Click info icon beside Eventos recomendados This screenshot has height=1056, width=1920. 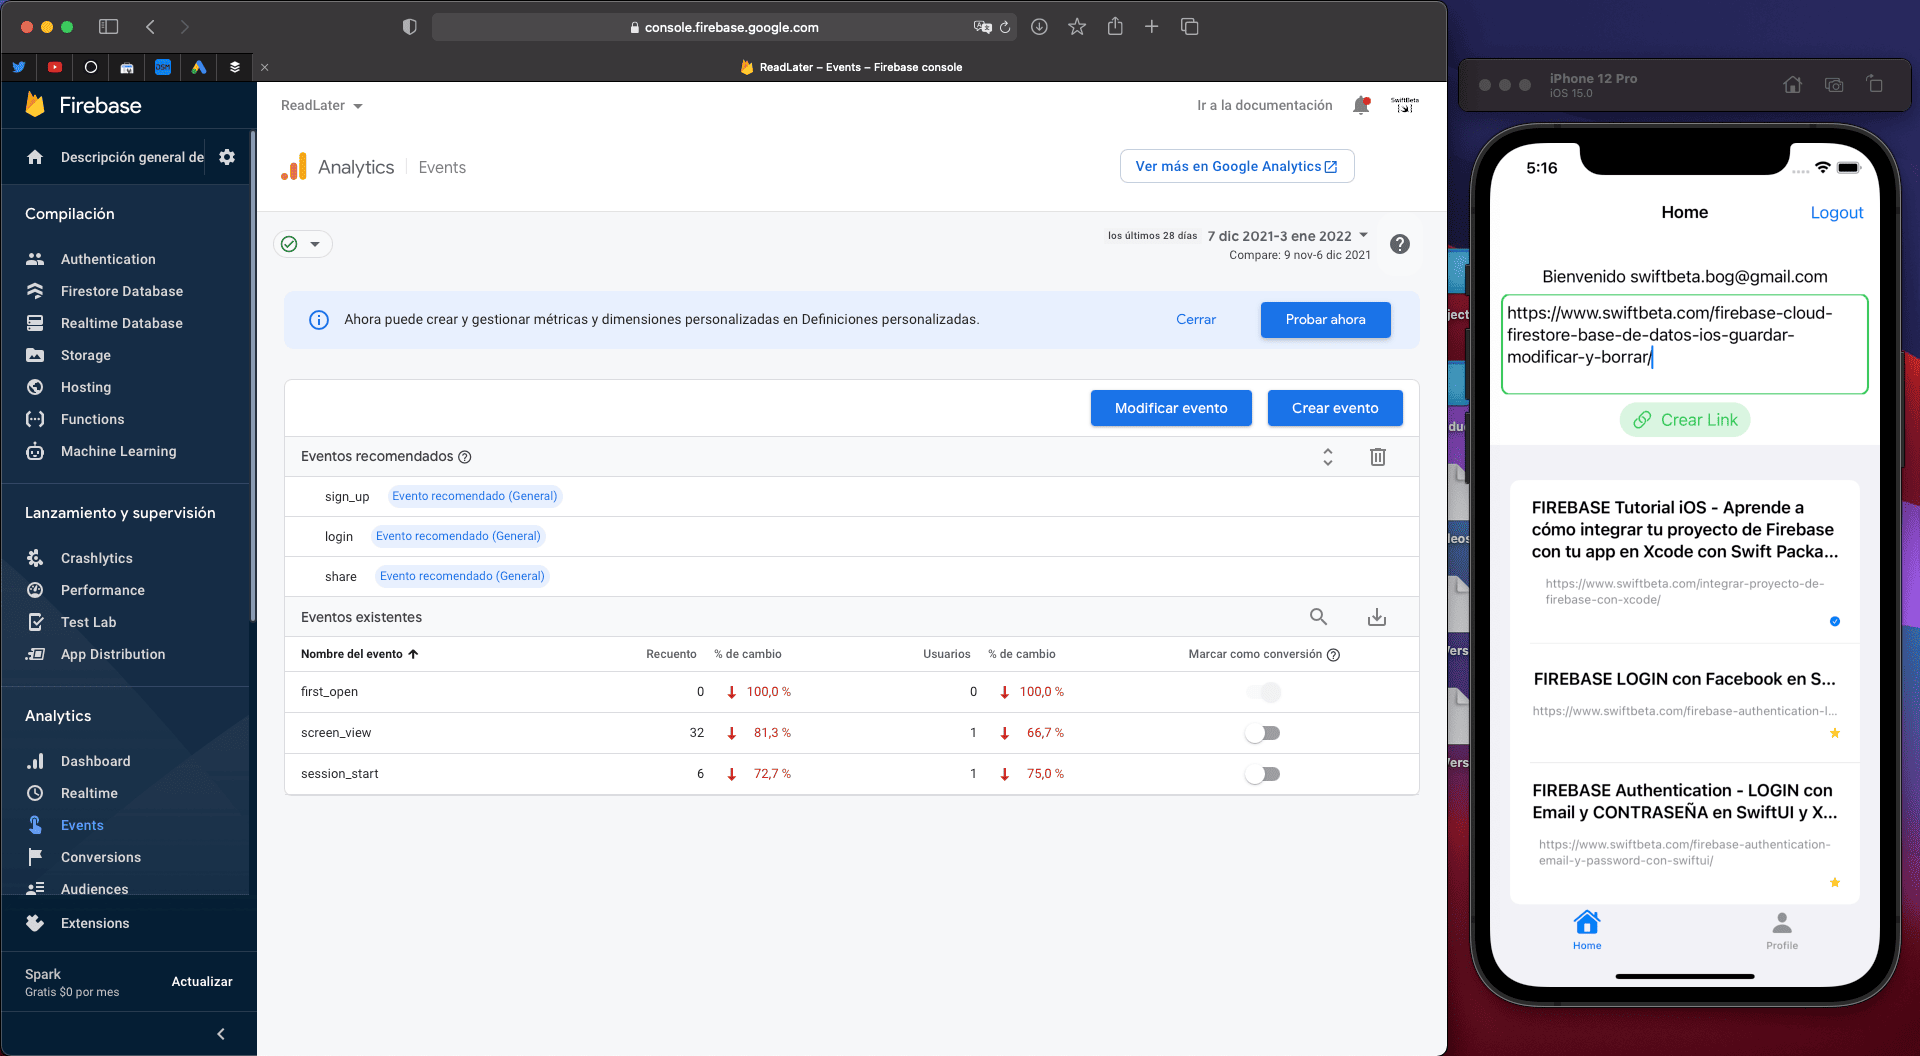pyautogui.click(x=465, y=457)
